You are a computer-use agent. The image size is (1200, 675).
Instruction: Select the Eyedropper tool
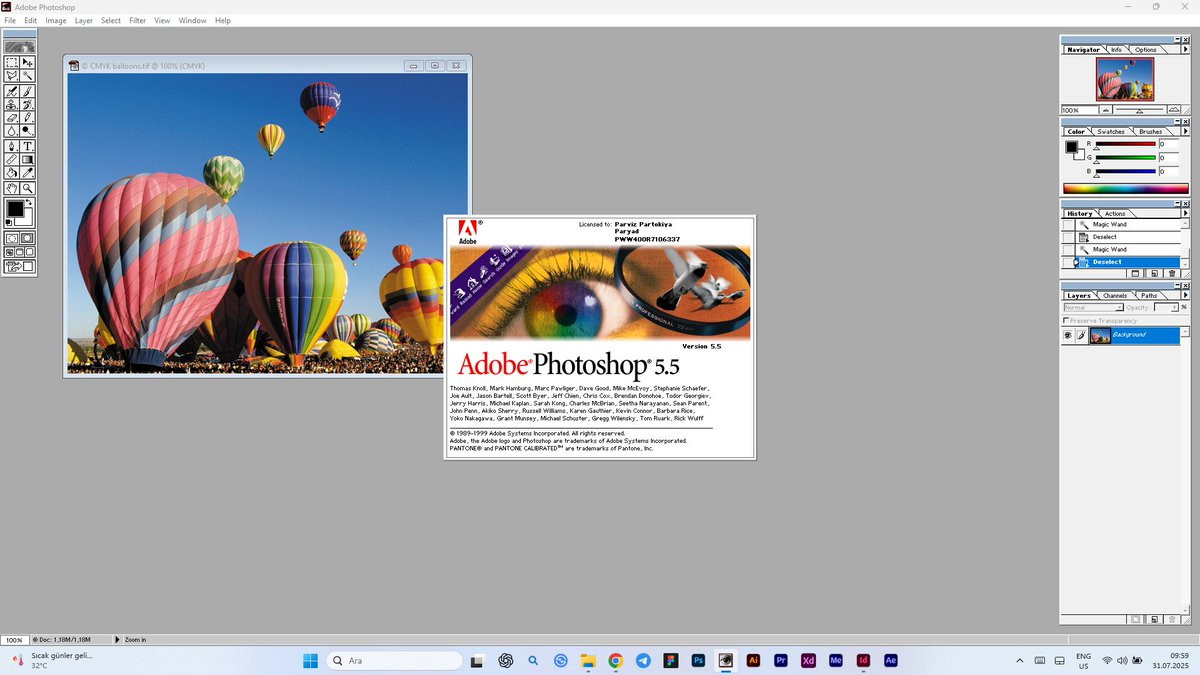27,171
